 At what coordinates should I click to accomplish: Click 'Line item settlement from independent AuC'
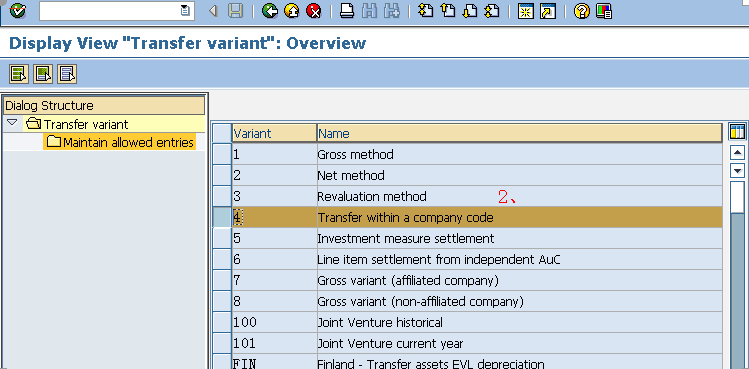point(520,260)
